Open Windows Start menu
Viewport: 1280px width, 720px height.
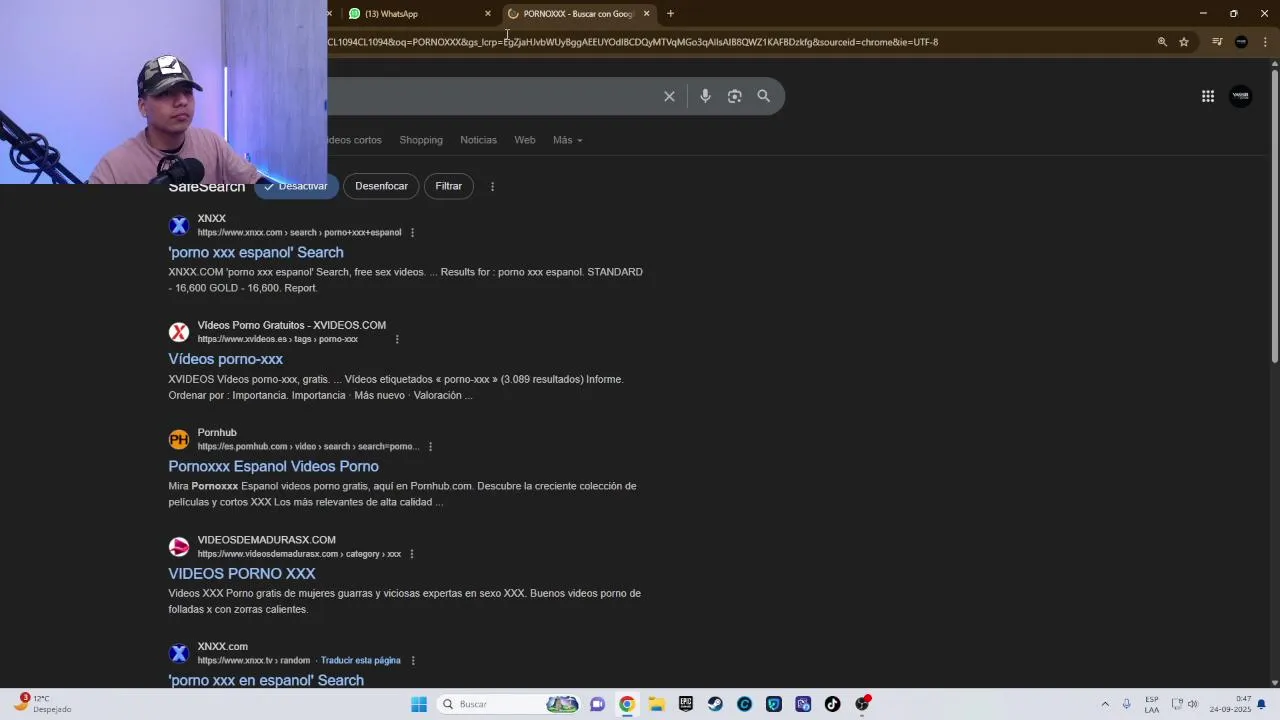[419, 704]
